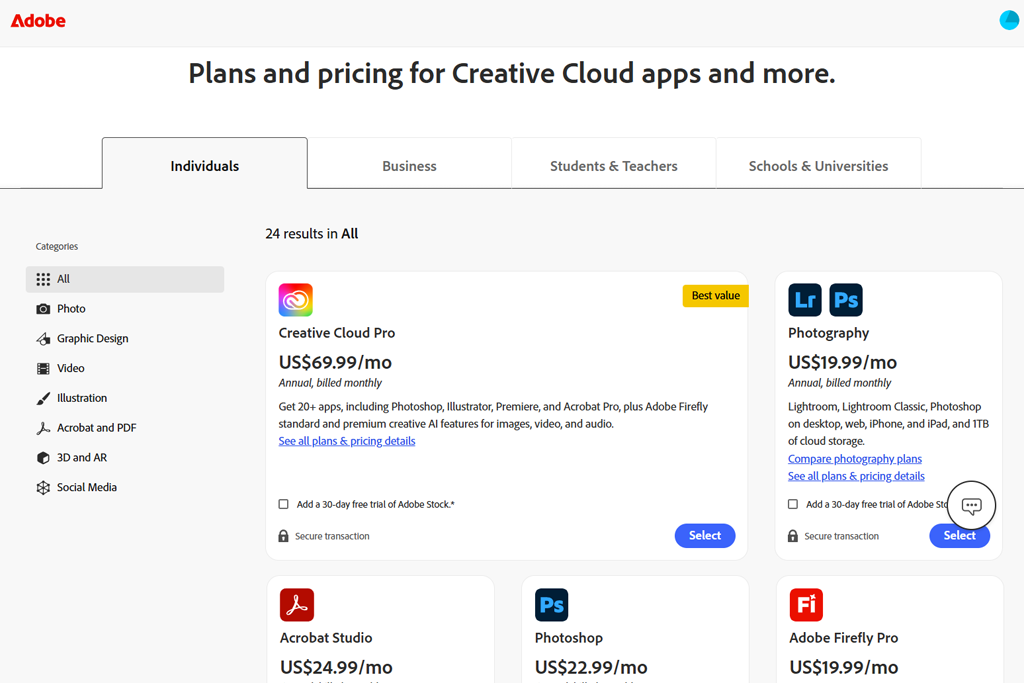Click the Categories heading
1024x683 pixels.
pyautogui.click(x=57, y=247)
